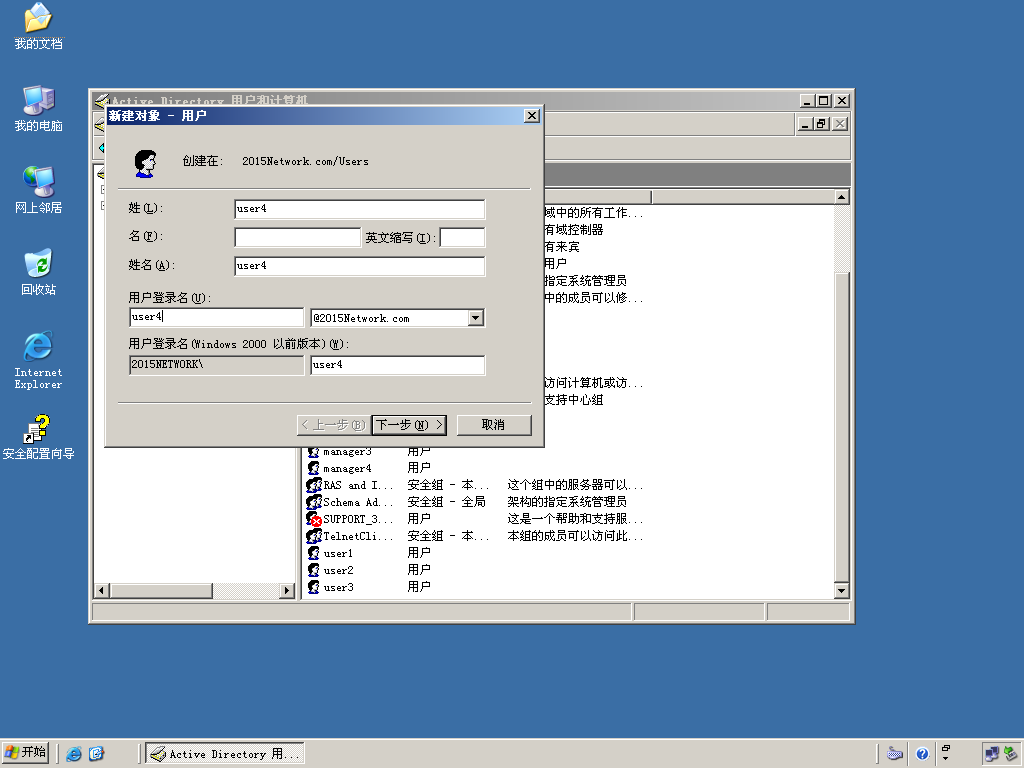1024x768 pixels.
Task: Close the New Object - User dialog
Action: point(532,116)
